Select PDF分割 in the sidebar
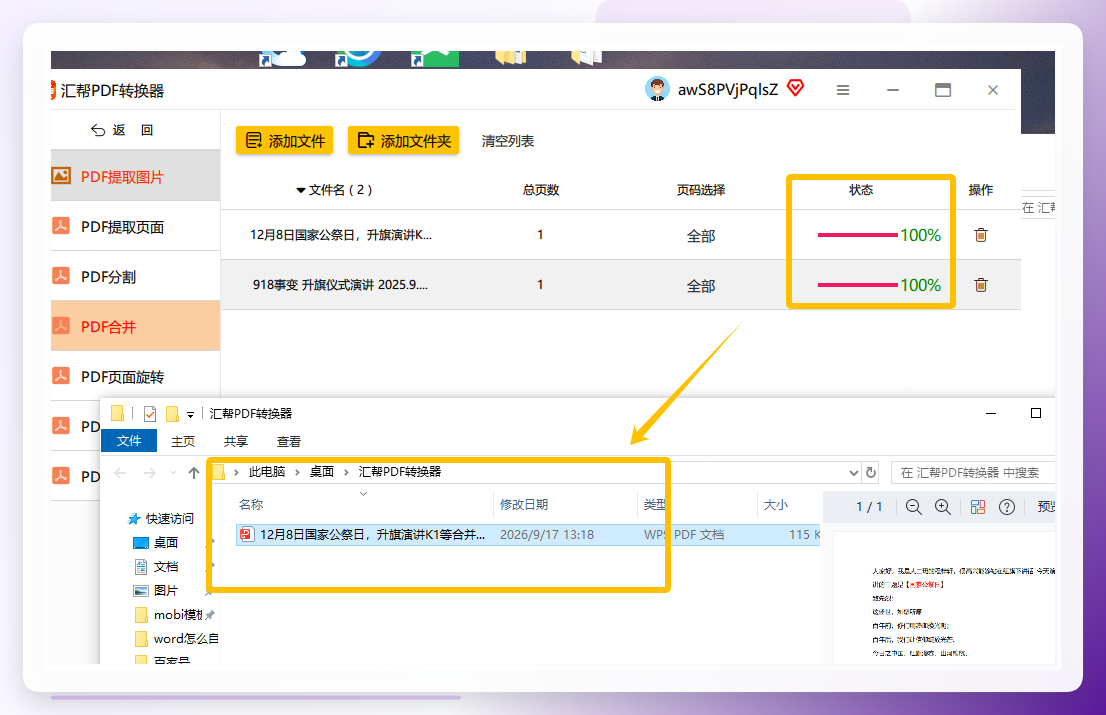Viewport: 1106px width, 715px height. click(x=135, y=276)
